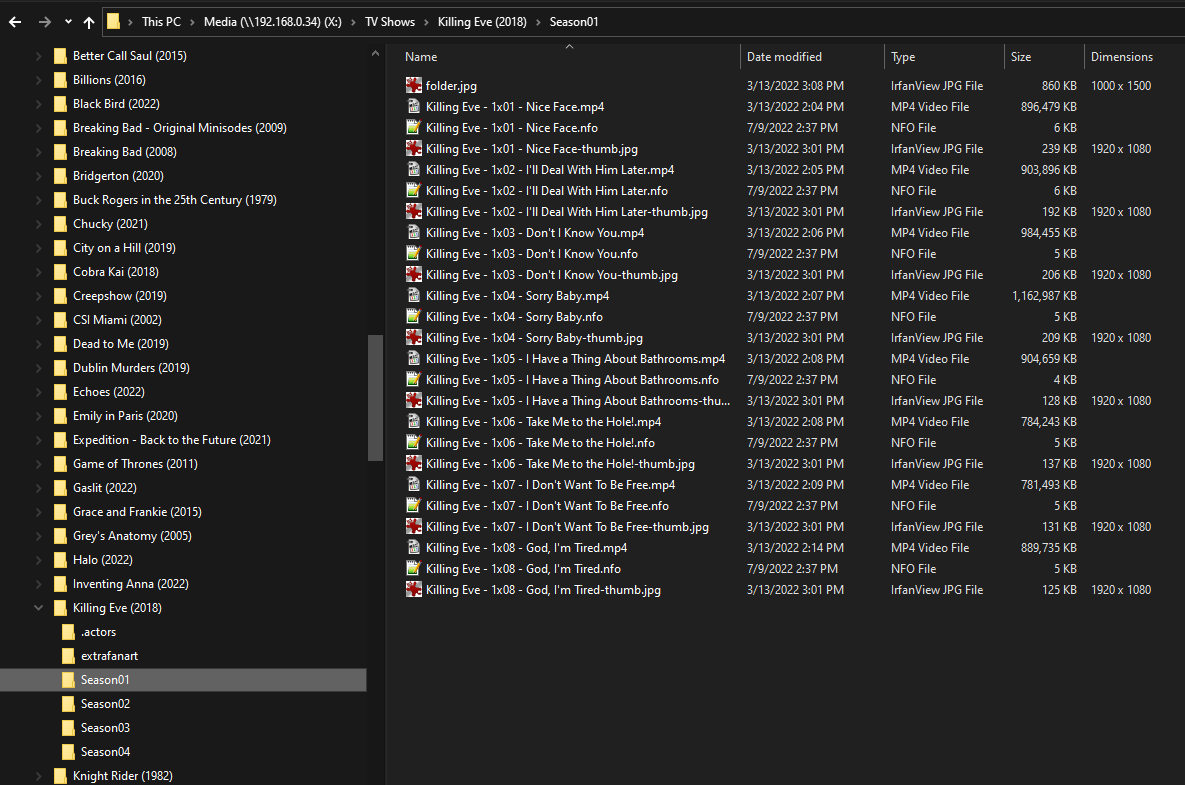This screenshot has width=1185, height=785.
Task: Sort files by Size column header
Action: 1021,57
